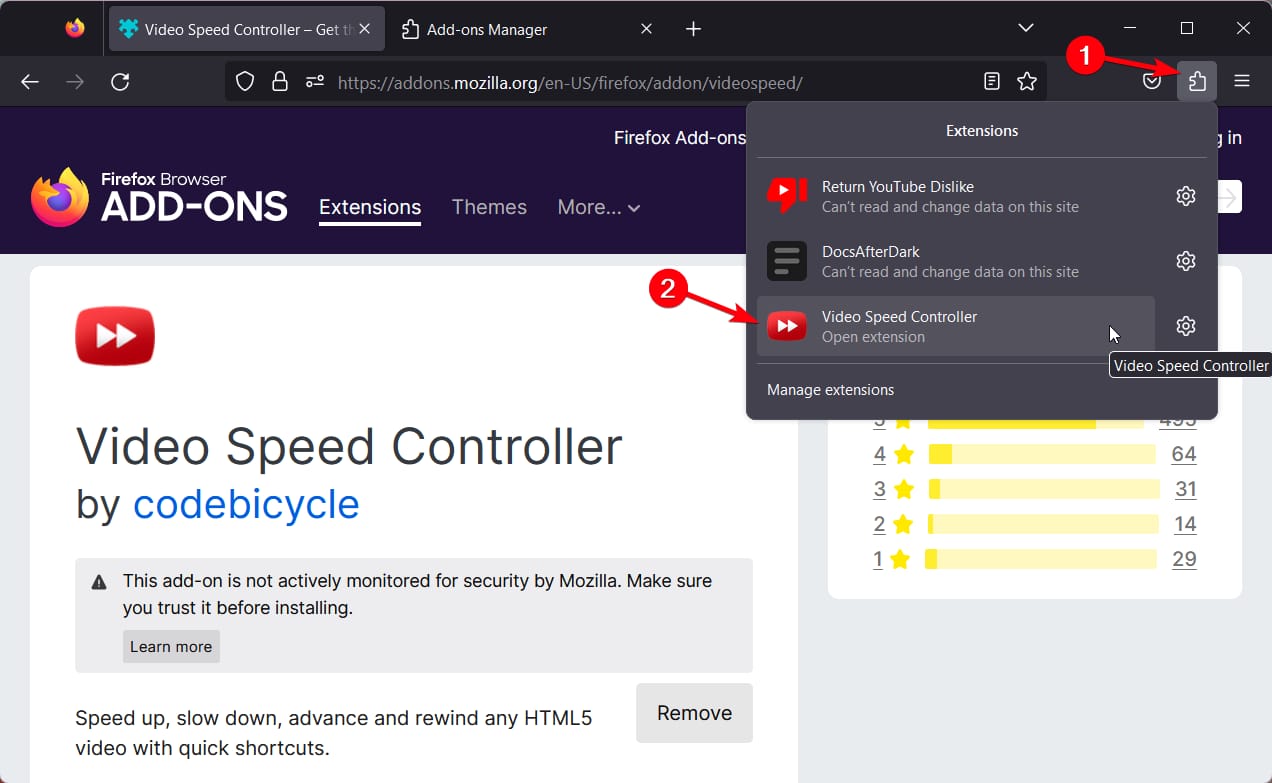Bookmark this page with the star icon
Image resolution: width=1272 pixels, height=783 pixels.
1027,82
